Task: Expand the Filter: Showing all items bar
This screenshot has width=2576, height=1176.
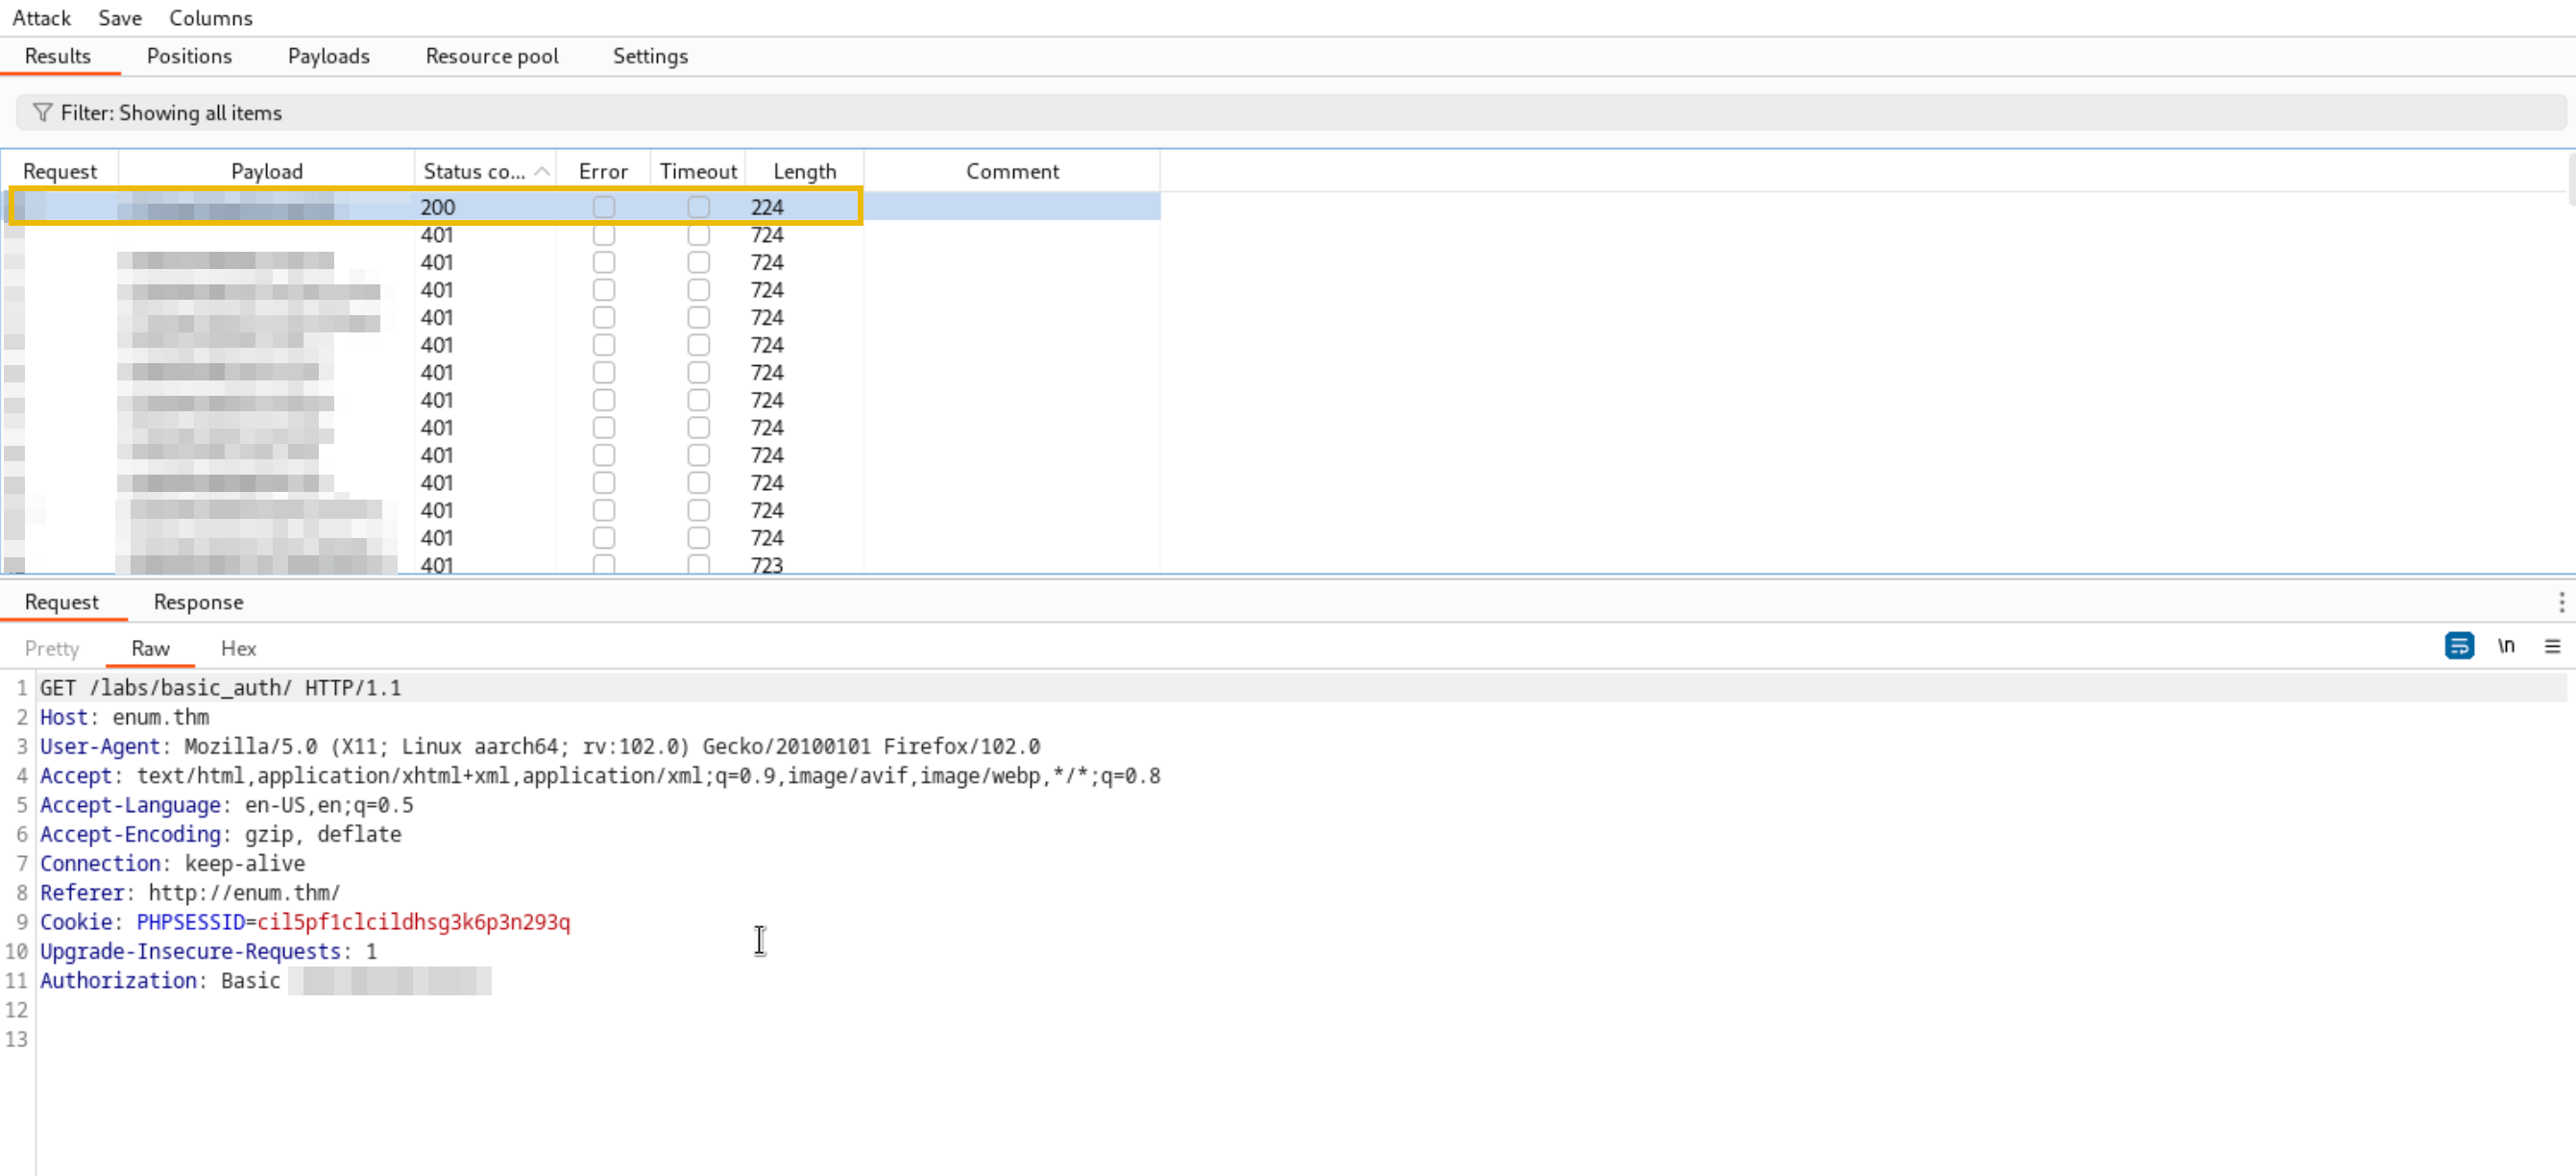Action: pyautogui.click(x=1290, y=112)
